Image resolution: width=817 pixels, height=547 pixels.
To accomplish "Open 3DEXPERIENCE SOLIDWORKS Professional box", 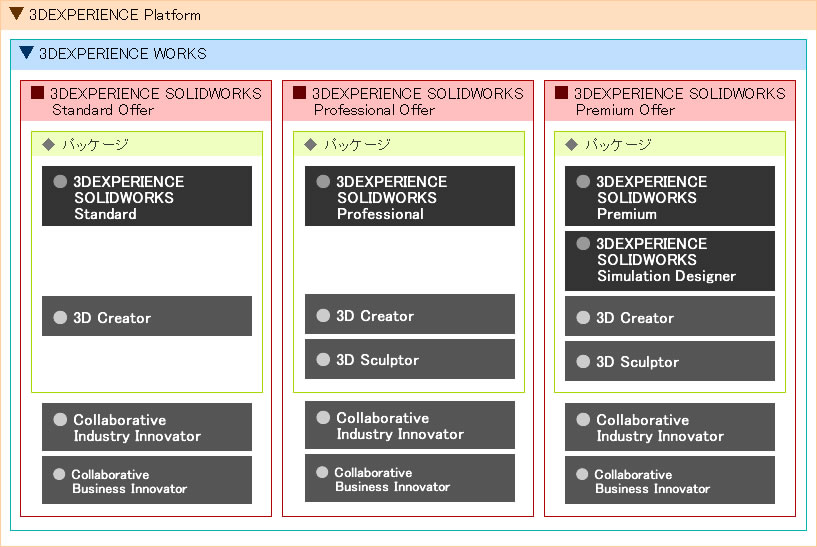I will (x=410, y=196).
